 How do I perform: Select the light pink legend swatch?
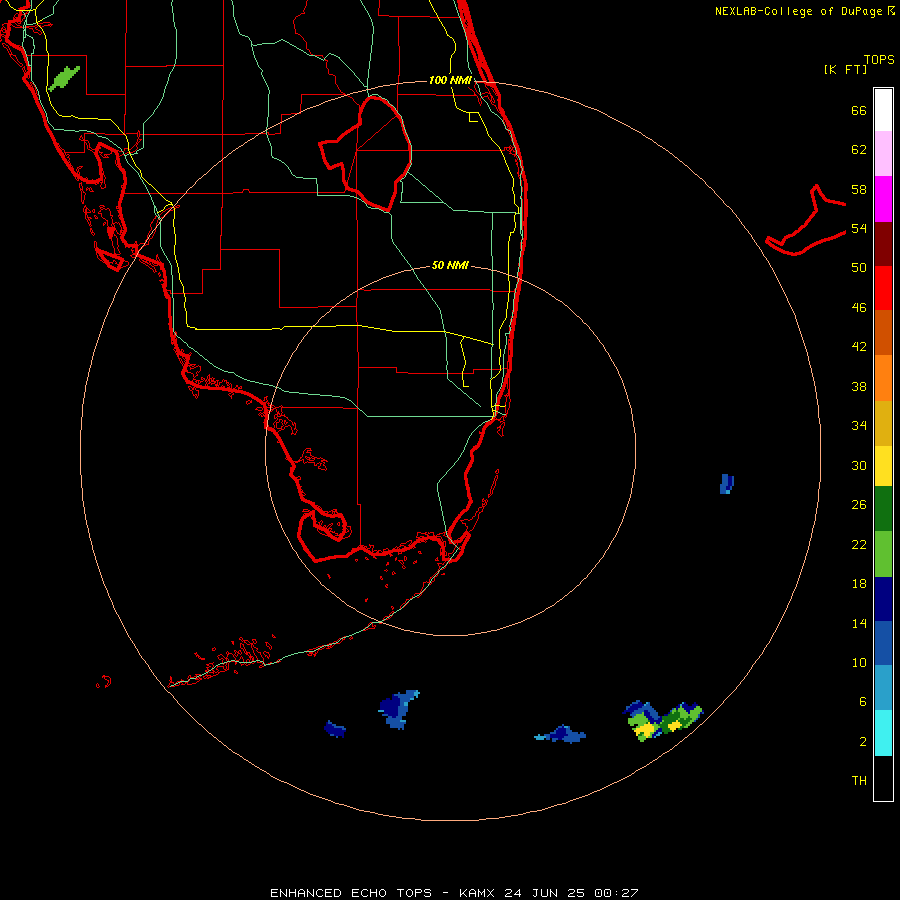[883, 153]
